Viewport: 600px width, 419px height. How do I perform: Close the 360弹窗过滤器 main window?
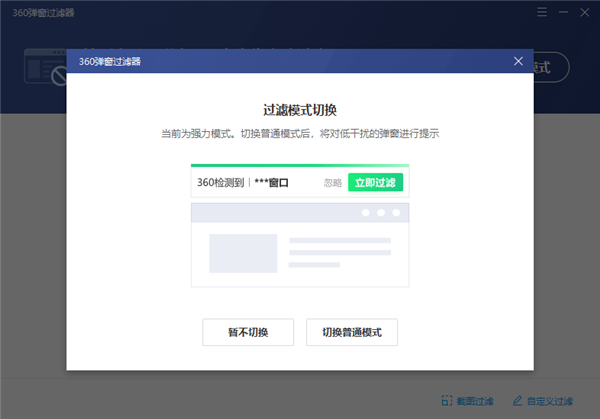[584, 13]
